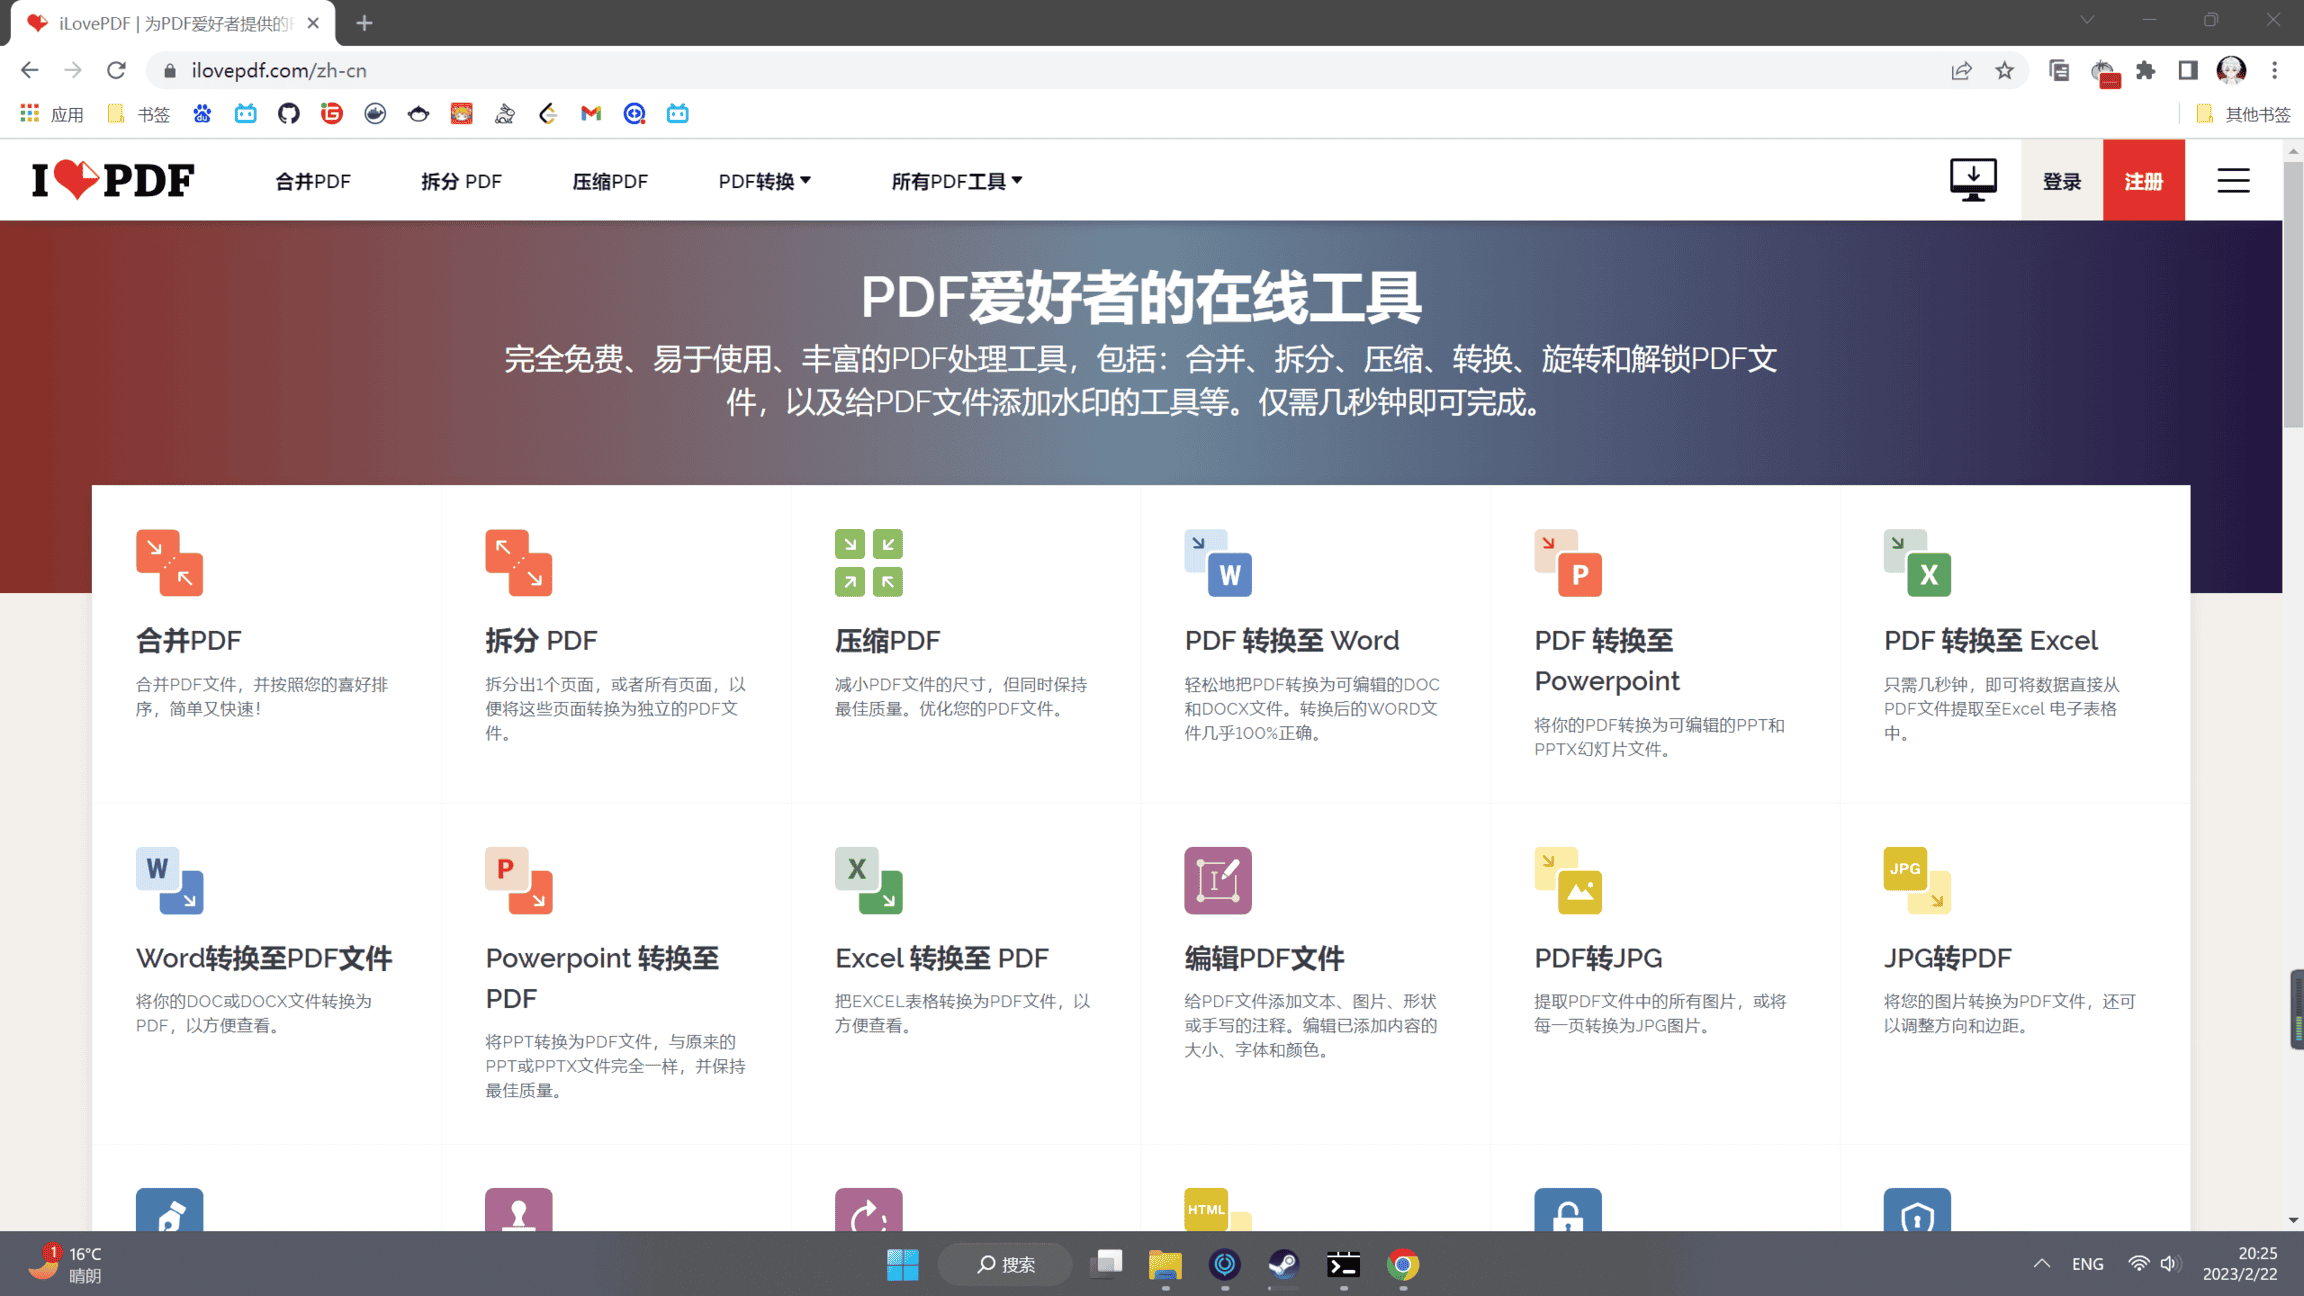The height and width of the screenshot is (1296, 2304).
Task: Open the PDF to Word tool icon
Action: point(1218,562)
